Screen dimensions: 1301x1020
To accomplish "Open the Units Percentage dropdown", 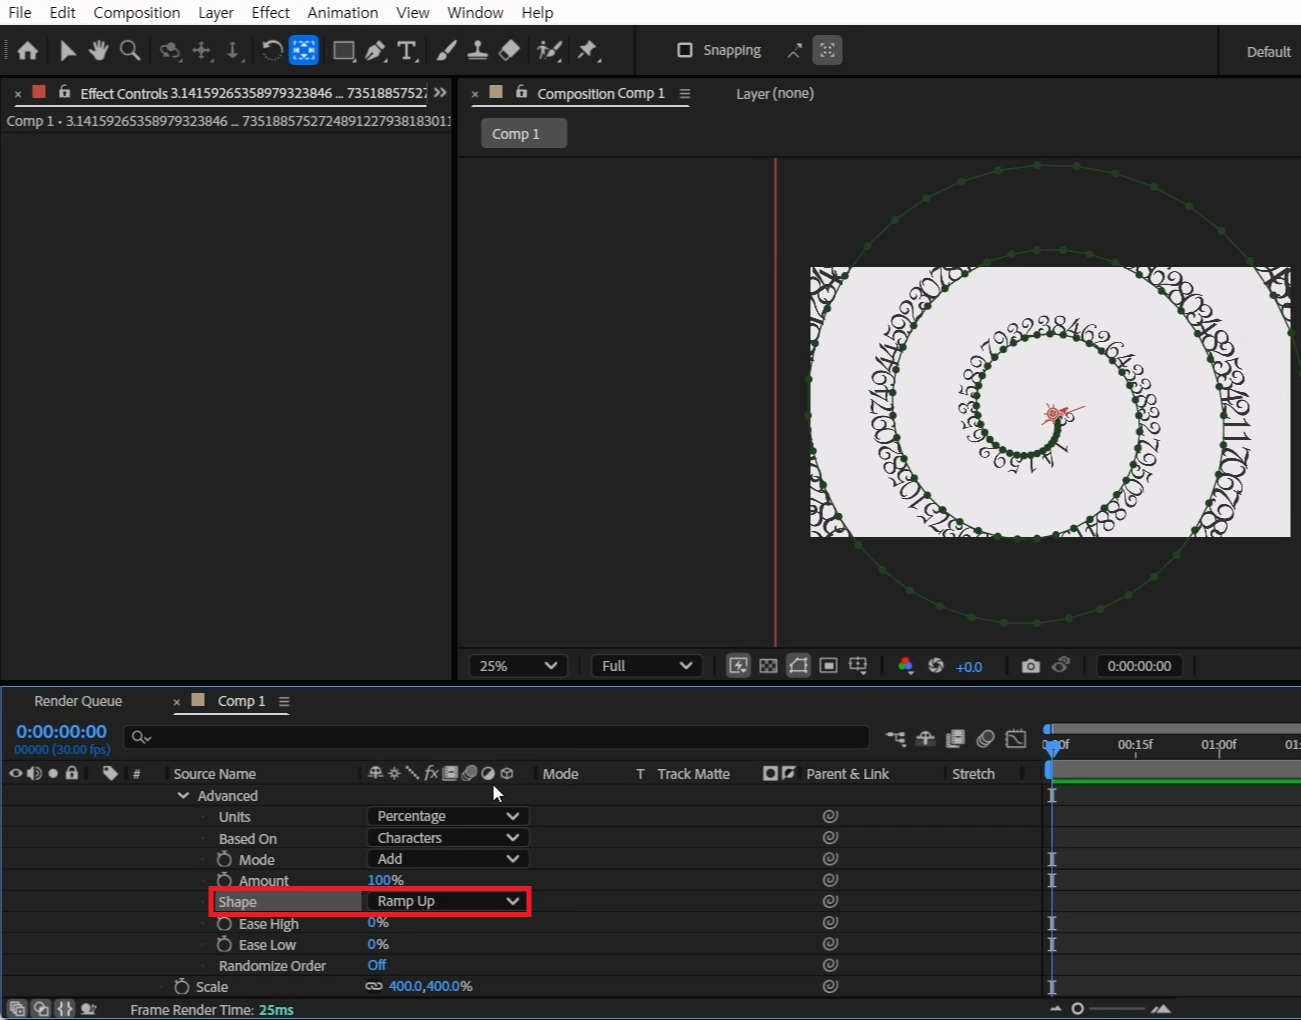I will (x=447, y=816).
